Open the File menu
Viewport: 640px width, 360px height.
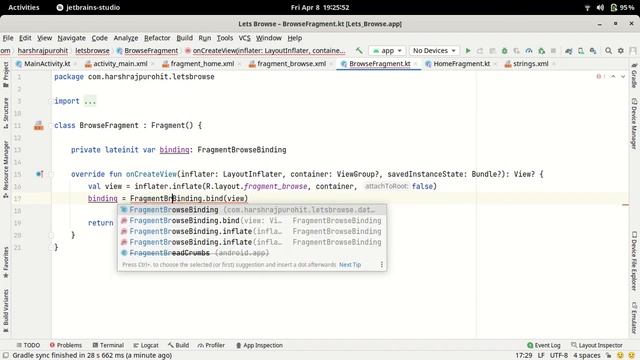[x=8, y=38]
